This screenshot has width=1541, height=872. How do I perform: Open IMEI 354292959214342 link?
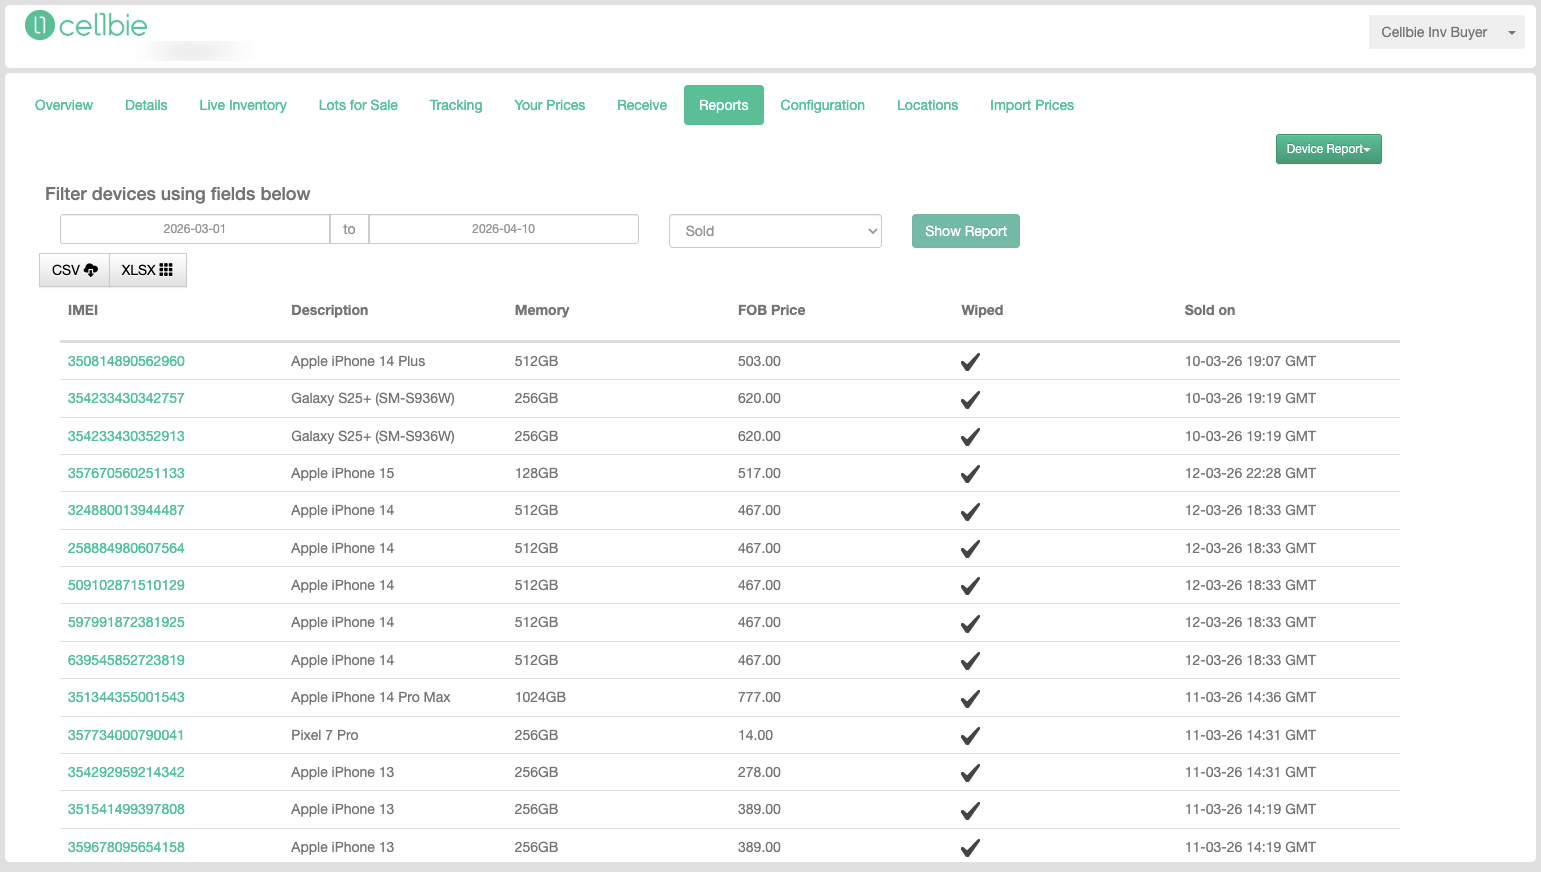[126, 772]
